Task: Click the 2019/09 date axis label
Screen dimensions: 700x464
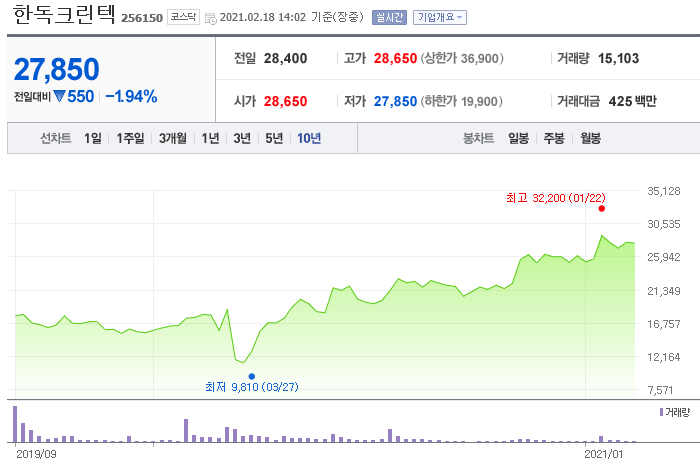Action: coord(36,454)
